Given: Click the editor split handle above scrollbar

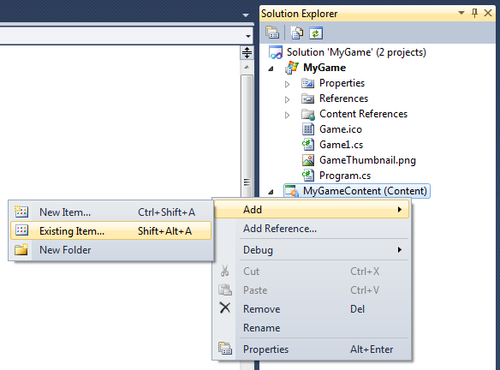Looking at the screenshot, I should point(247,53).
